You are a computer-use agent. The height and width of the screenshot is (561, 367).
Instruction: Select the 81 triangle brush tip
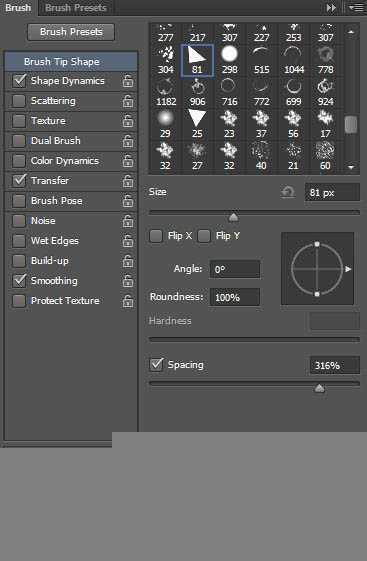197,60
